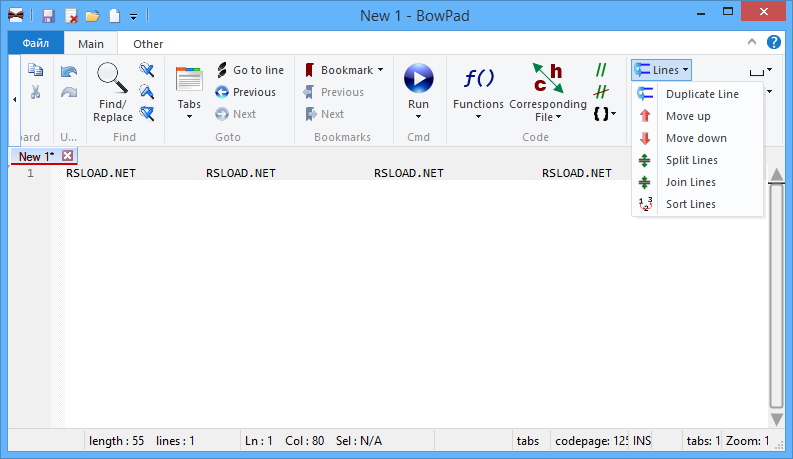
Task: Click the close-document icon with red X
Action: point(71,16)
